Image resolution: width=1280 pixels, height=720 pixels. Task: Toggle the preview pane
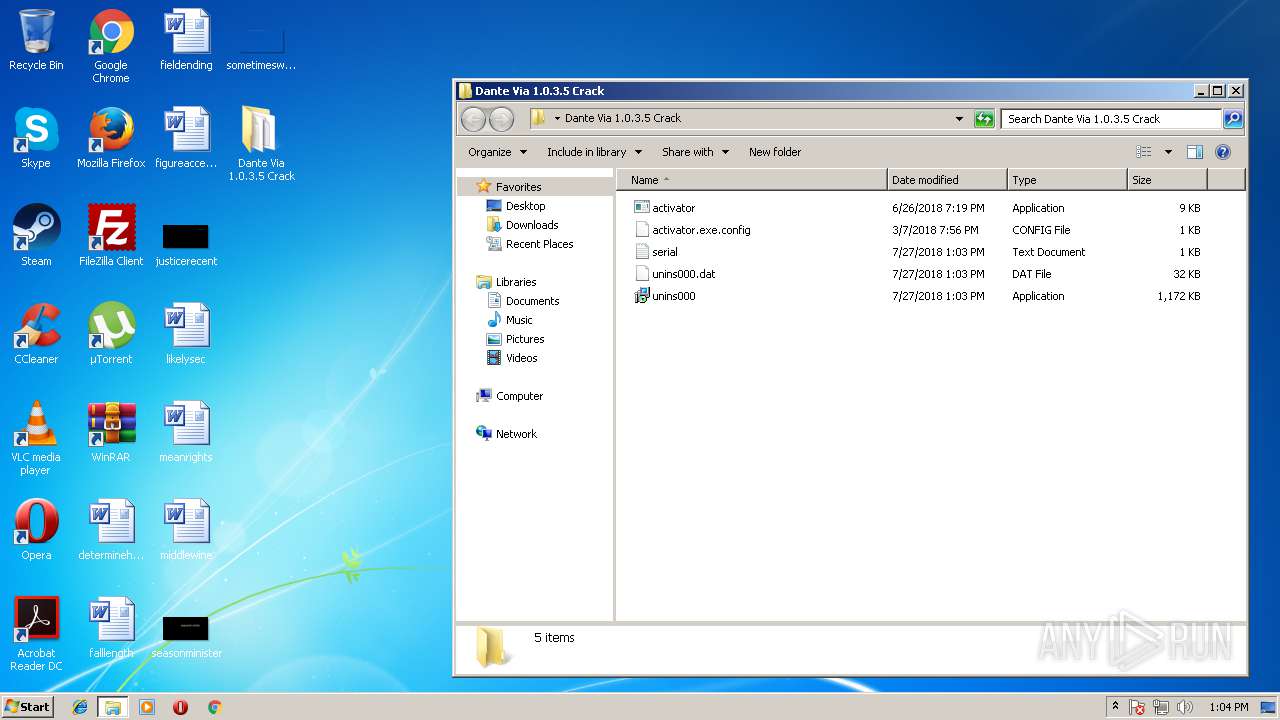point(1195,152)
